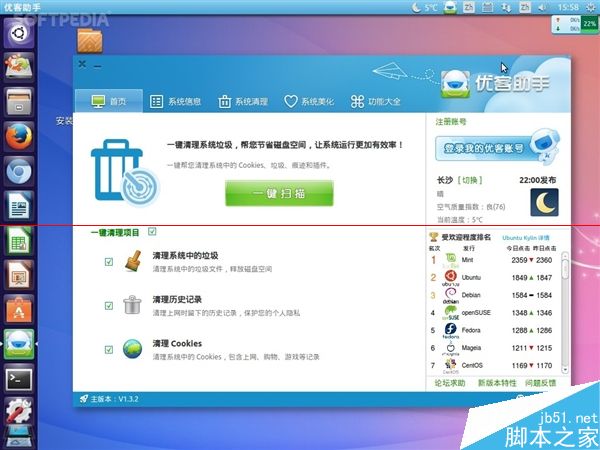
Task: Start the 一键扫描 scan button
Action: [x=279, y=193]
